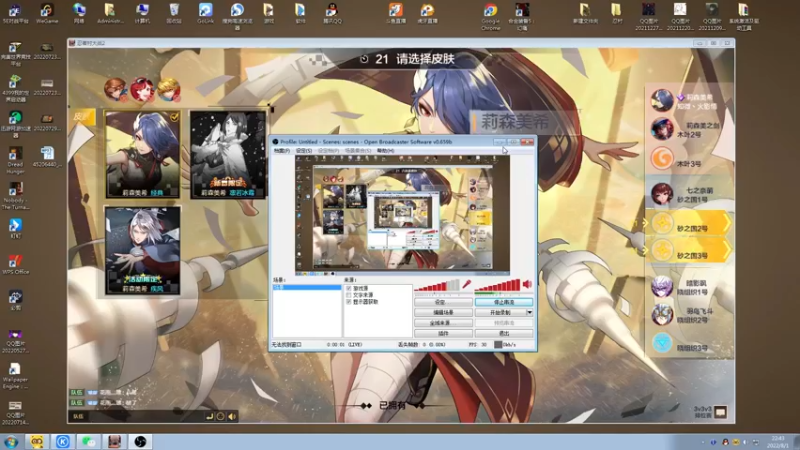Click the 退出 exit button in OBS
The height and width of the screenshot is (450, 800).
click(504, 333)
